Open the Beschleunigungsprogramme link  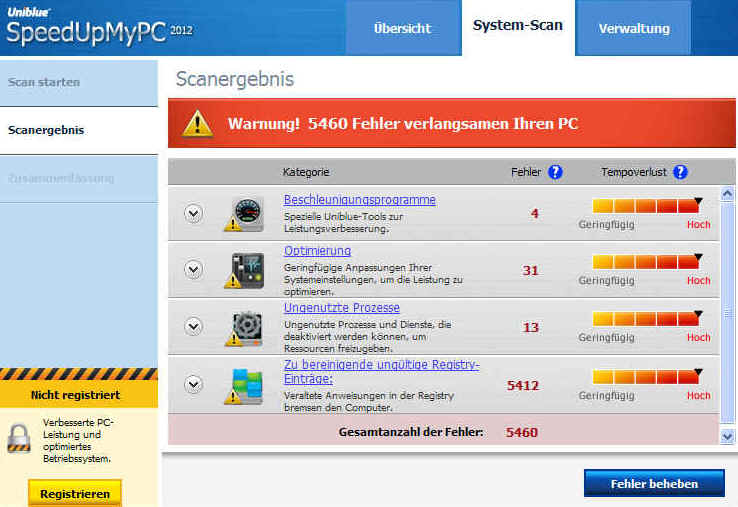coord(359,200)
